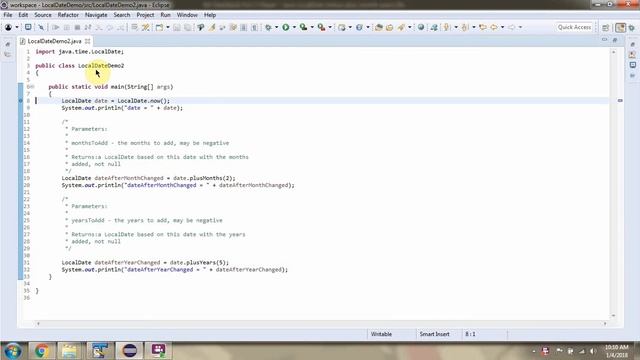
Task: Open the Run menu
Action: pos(165,15)
